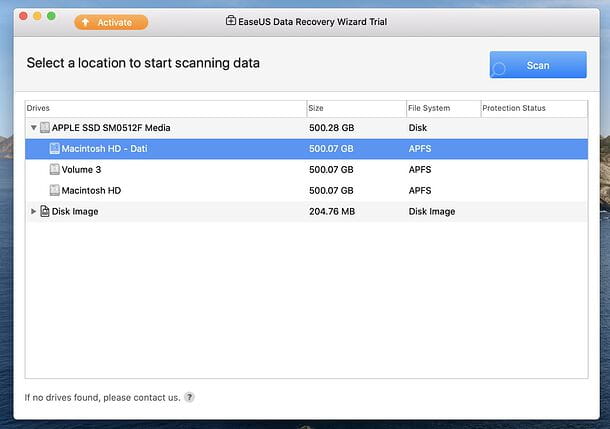Click the Volume 3 drive icon
The width and height of the screenshot is (610, 429).
pyautogui.click(x=54, y=170)
